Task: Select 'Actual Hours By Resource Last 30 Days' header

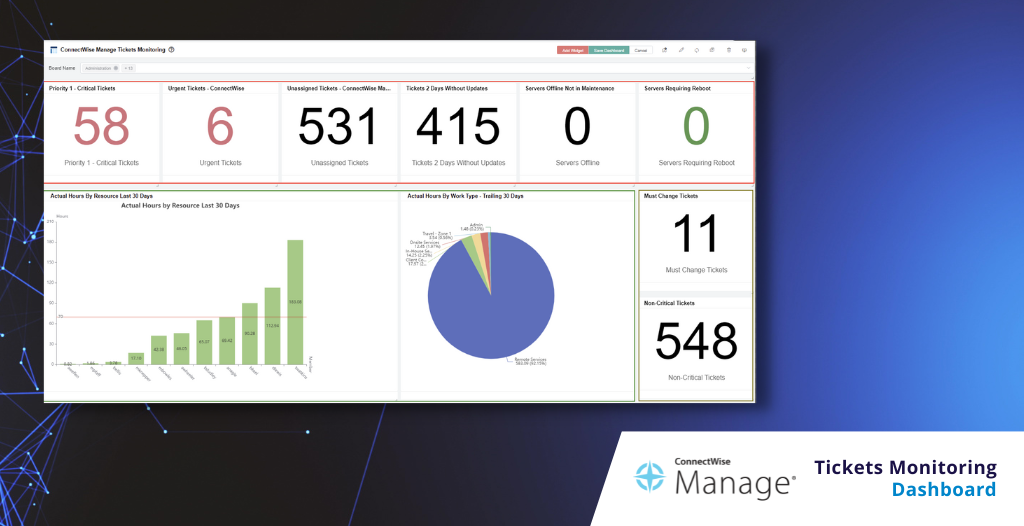Action: tap(101, 195)
